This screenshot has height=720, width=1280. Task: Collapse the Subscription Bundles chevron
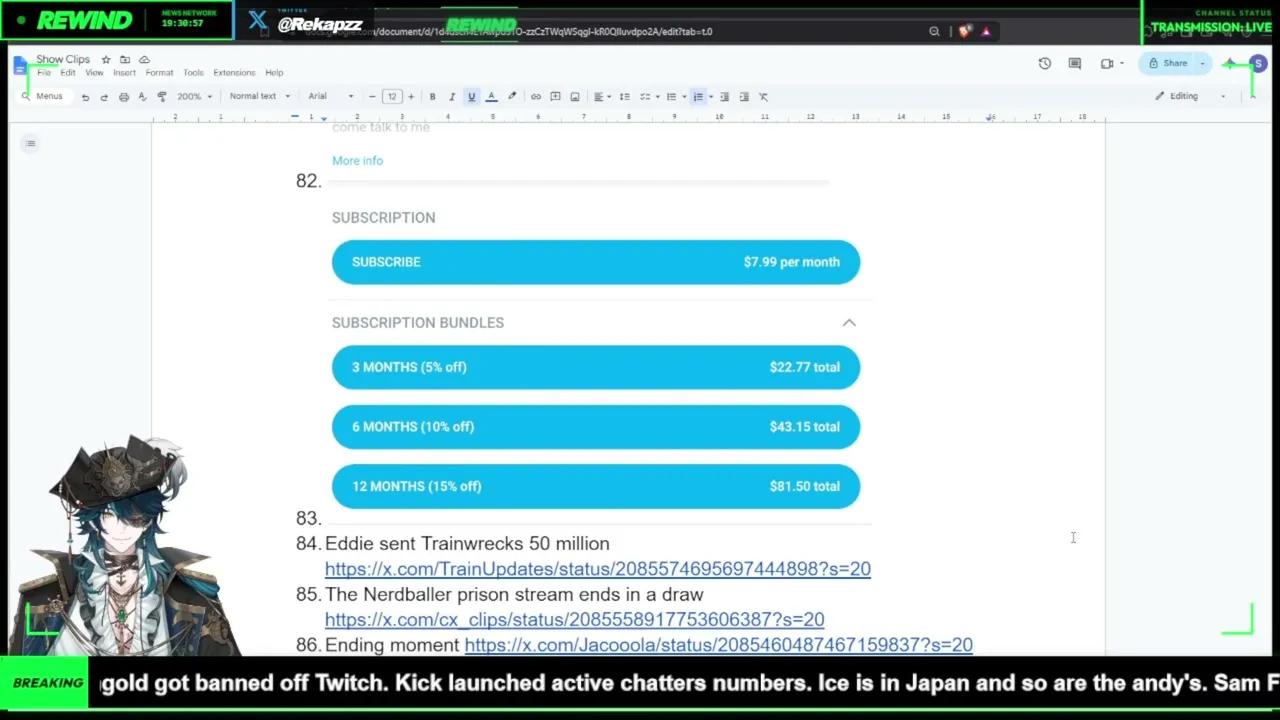(849, 323)
